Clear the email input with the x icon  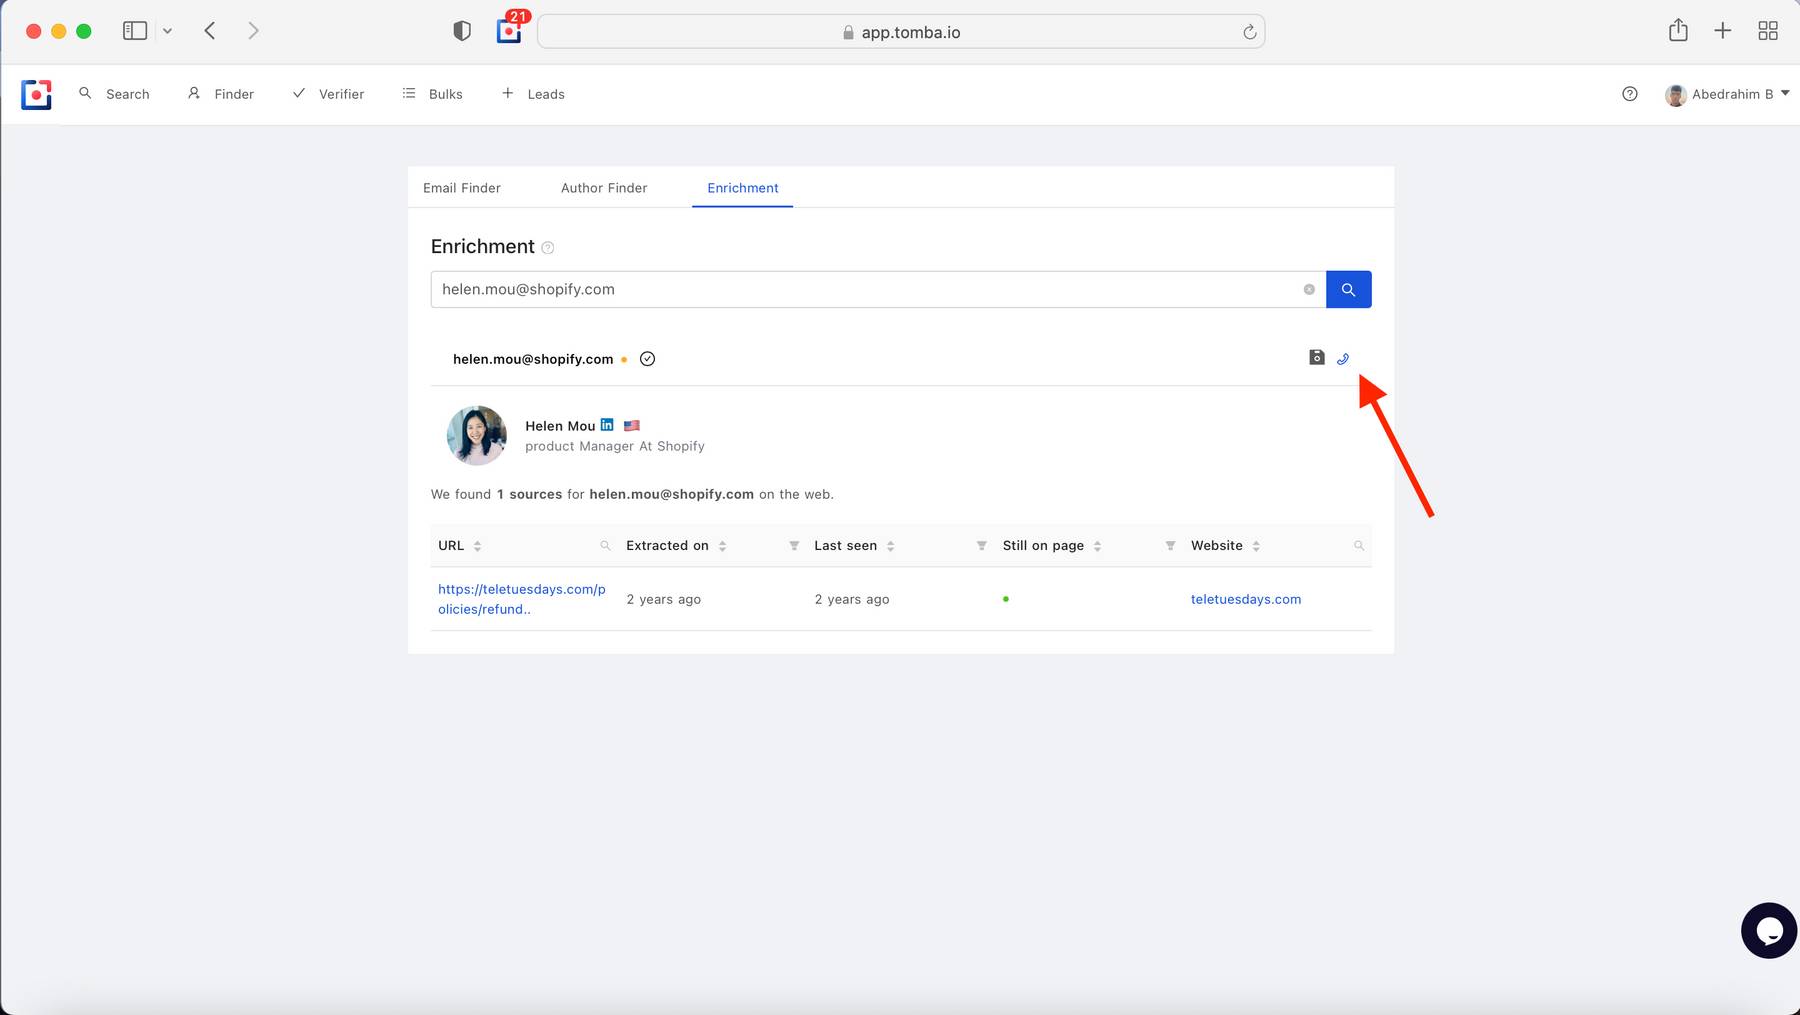pos(1309,289)
